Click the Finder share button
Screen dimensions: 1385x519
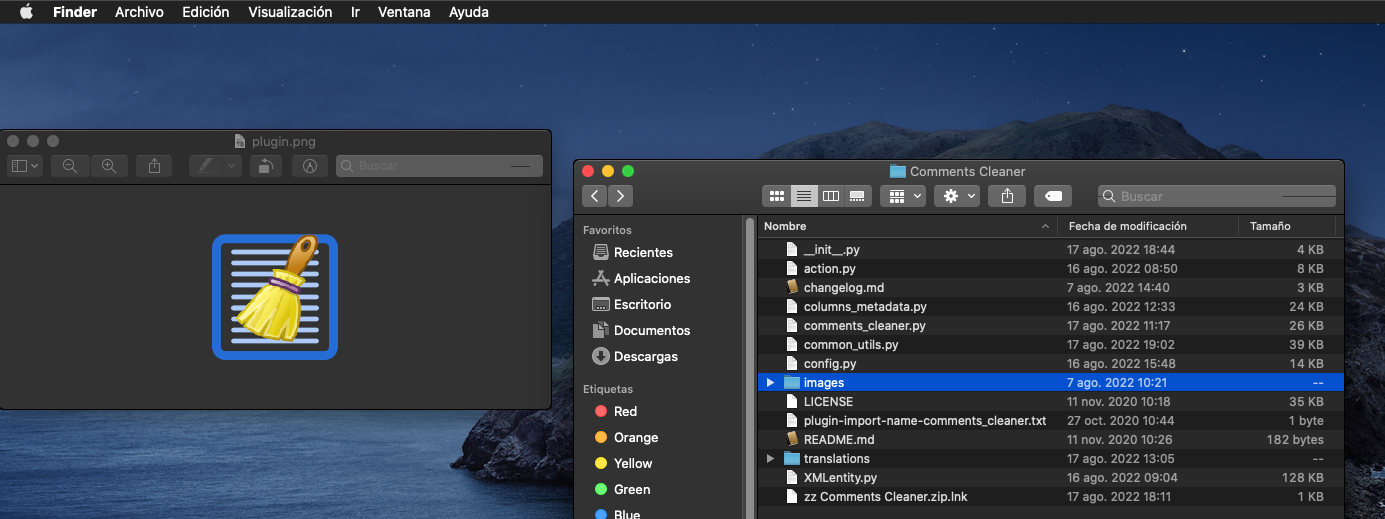1007,196
